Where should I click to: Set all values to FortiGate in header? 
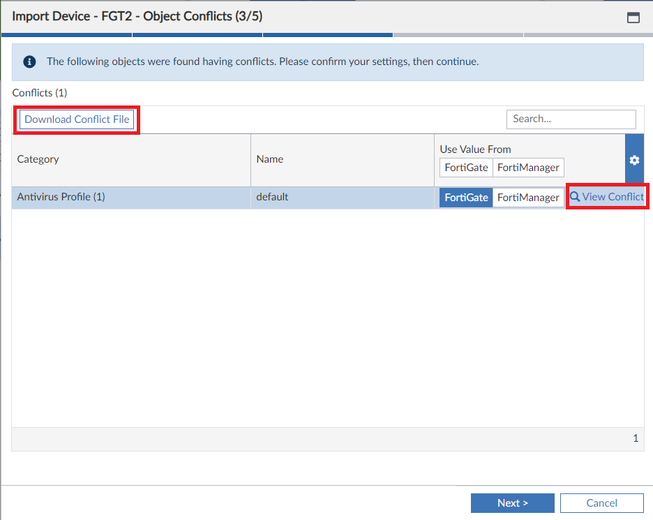pyautogui.click(x=466, y=167)
